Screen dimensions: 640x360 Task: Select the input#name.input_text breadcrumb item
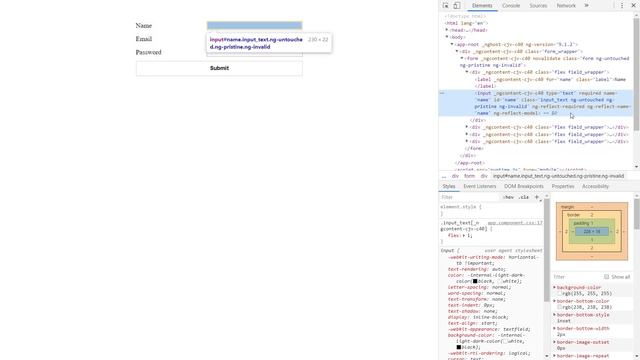(558, 176)
